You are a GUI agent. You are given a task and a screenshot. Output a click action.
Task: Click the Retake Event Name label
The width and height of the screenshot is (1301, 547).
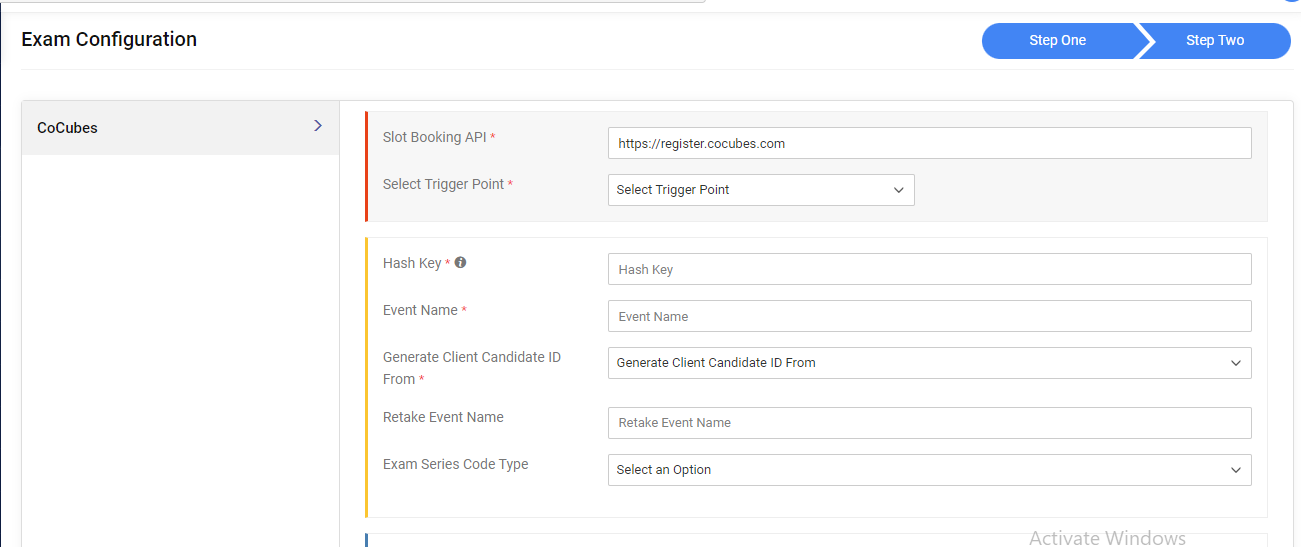[443, 417]
